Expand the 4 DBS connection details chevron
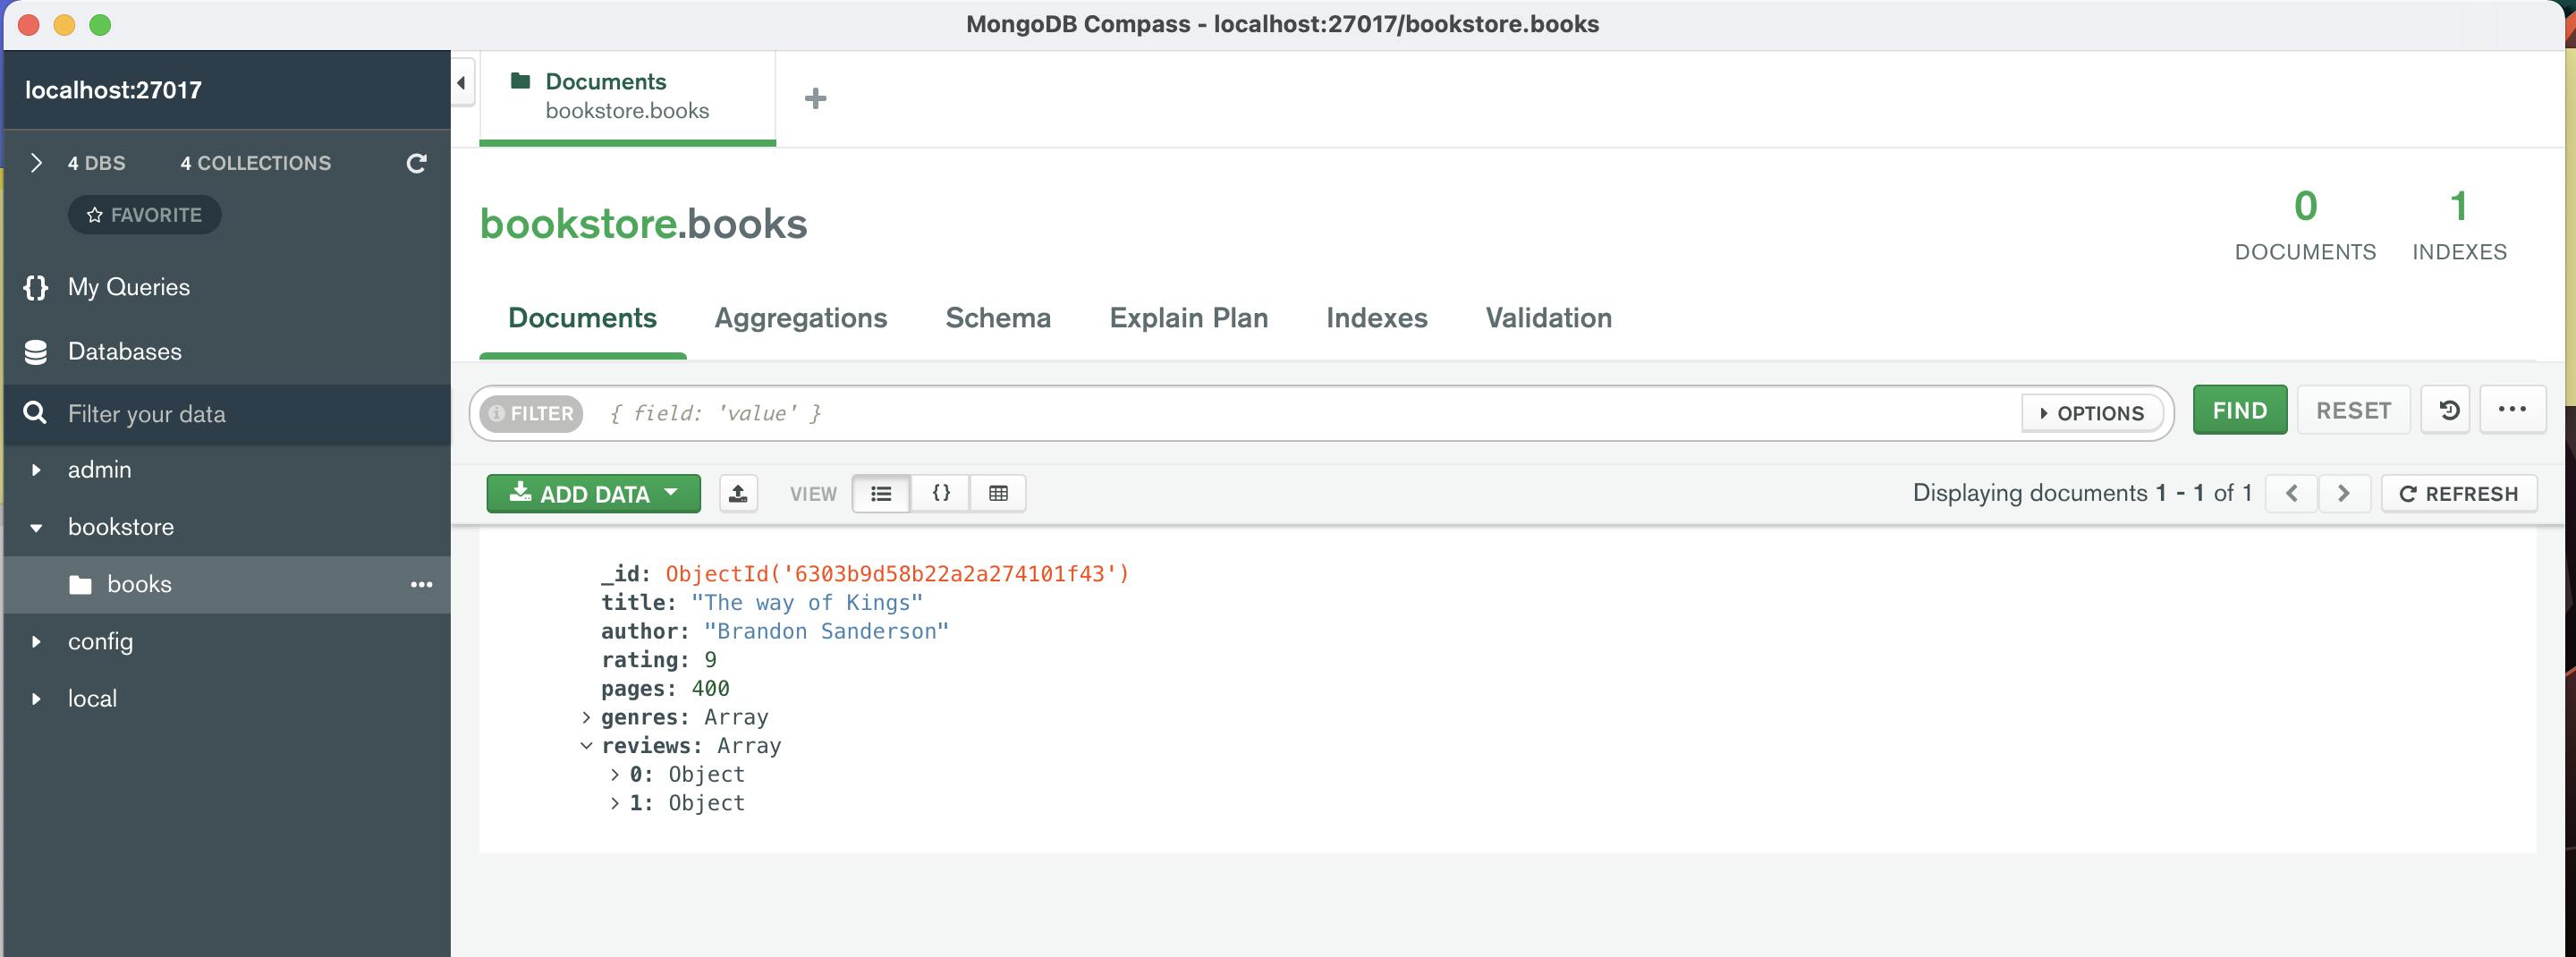Image resolution: width=2576 pixels, height=957 pixels. [x=36, y=163]
